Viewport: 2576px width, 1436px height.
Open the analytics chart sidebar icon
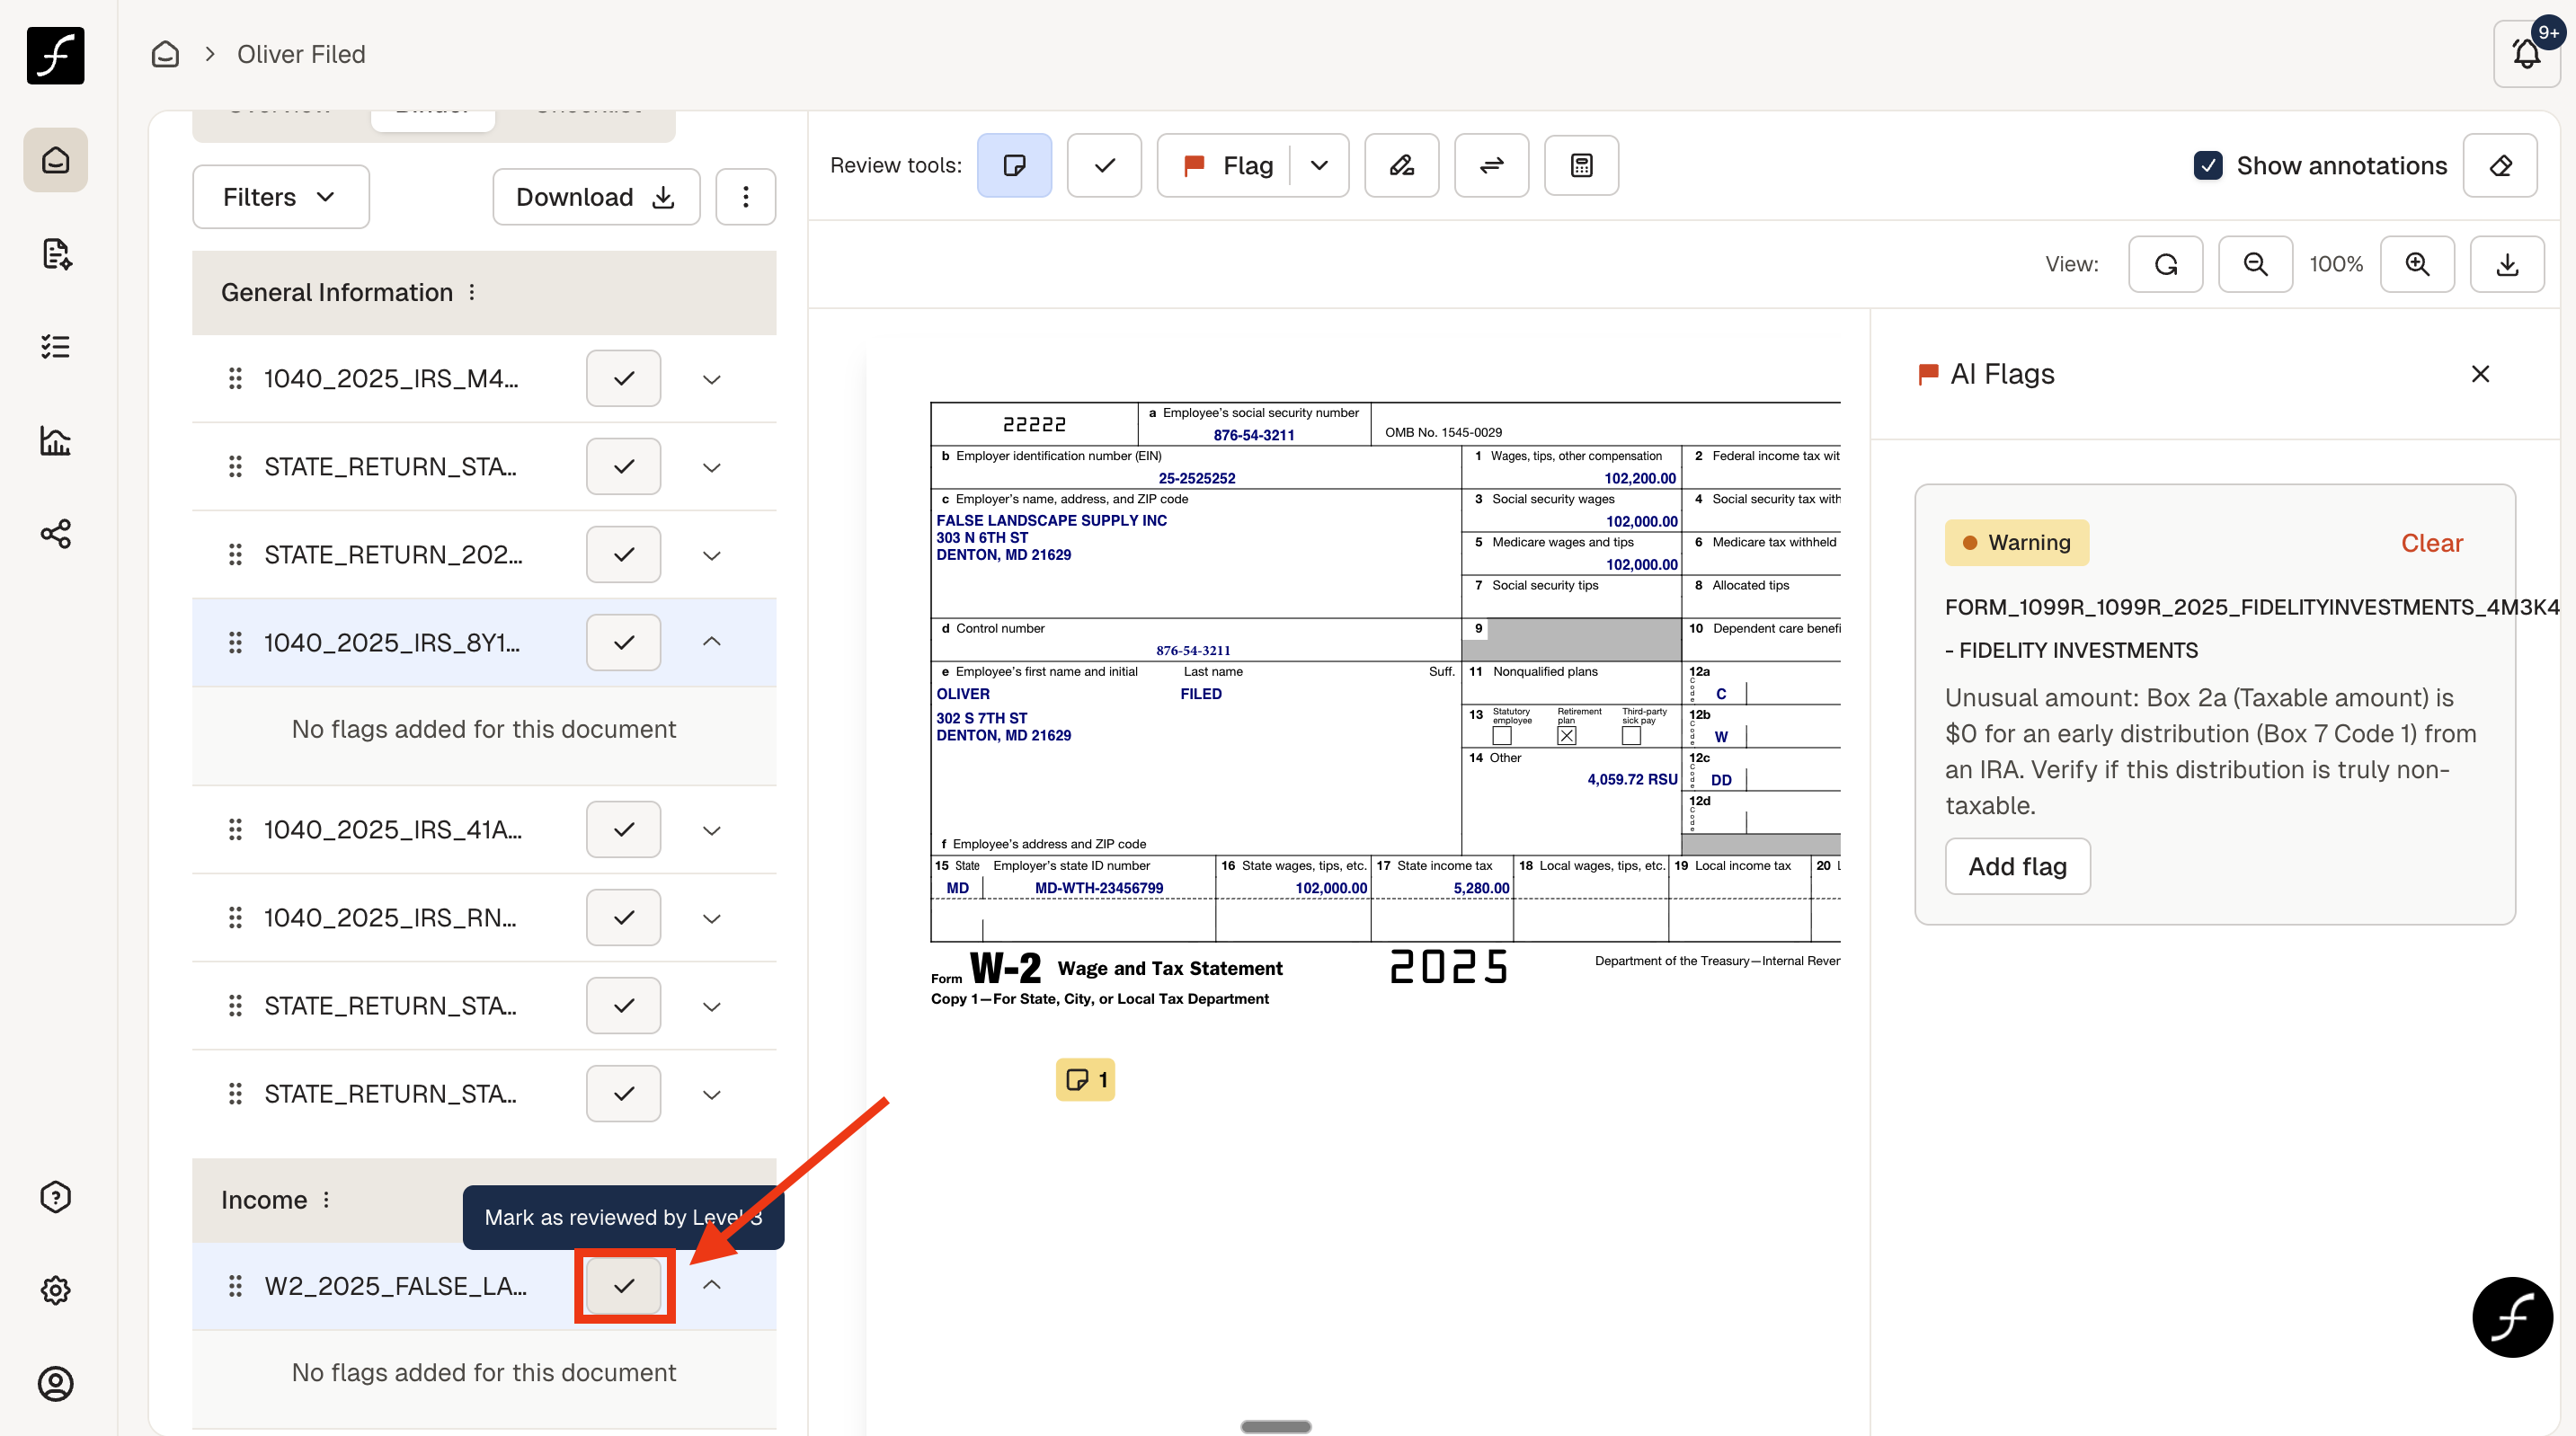click(x=56, y=440)
